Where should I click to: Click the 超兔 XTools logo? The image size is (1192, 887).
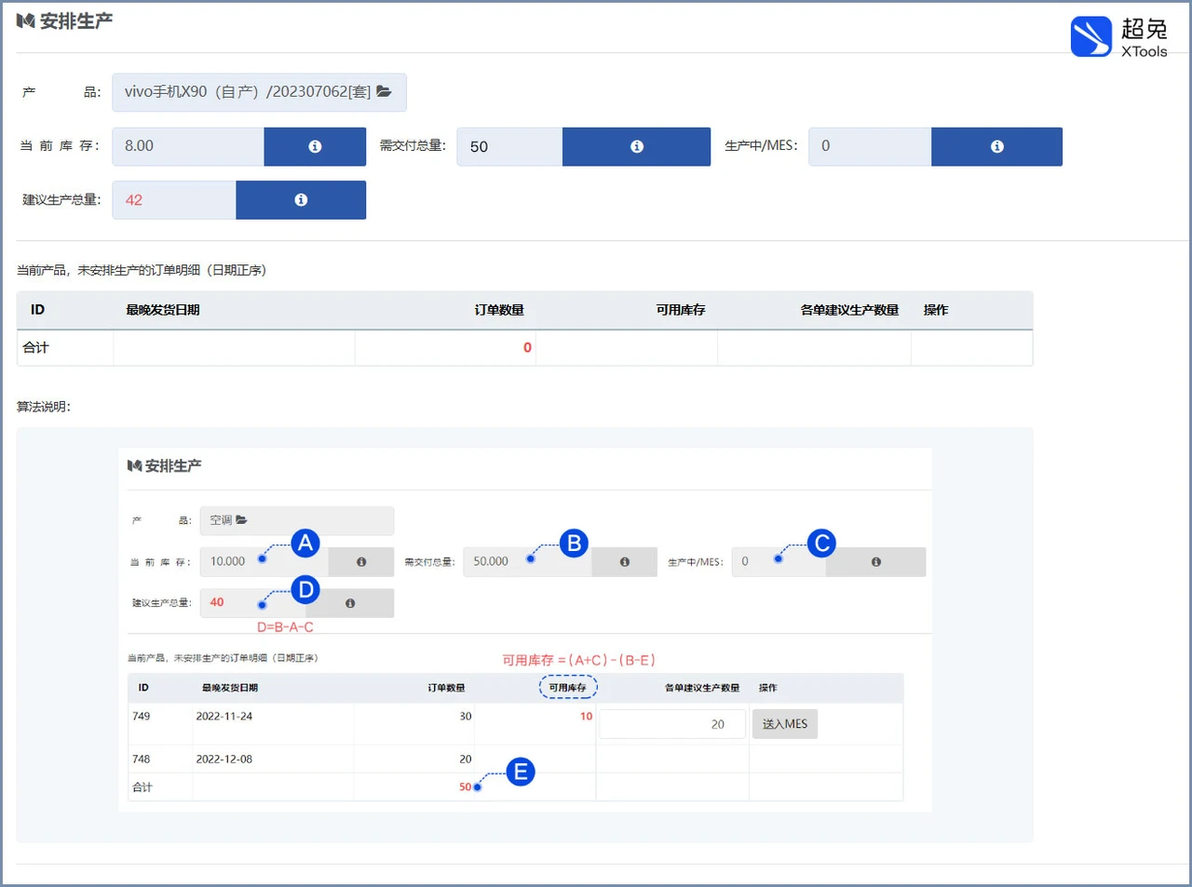[x=1119, y=37]
